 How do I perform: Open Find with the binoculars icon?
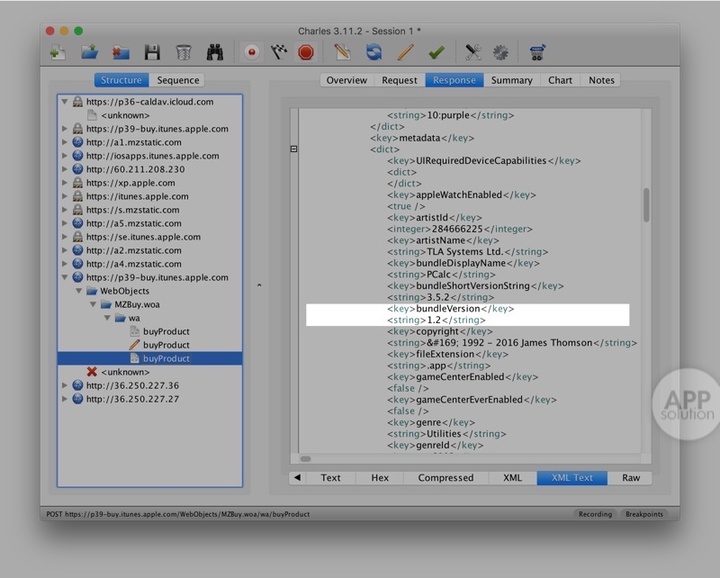pos(214,52)
